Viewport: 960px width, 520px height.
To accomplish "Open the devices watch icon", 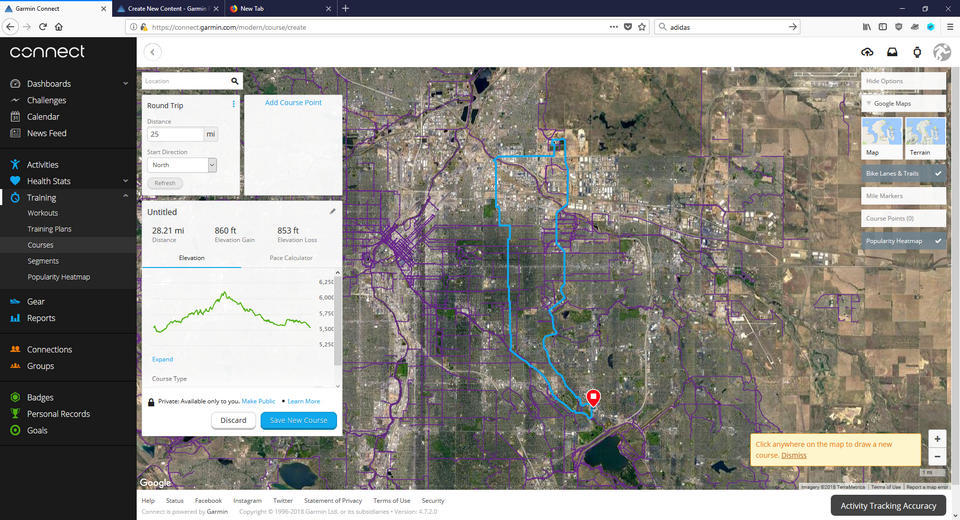I will pos(916,52).
